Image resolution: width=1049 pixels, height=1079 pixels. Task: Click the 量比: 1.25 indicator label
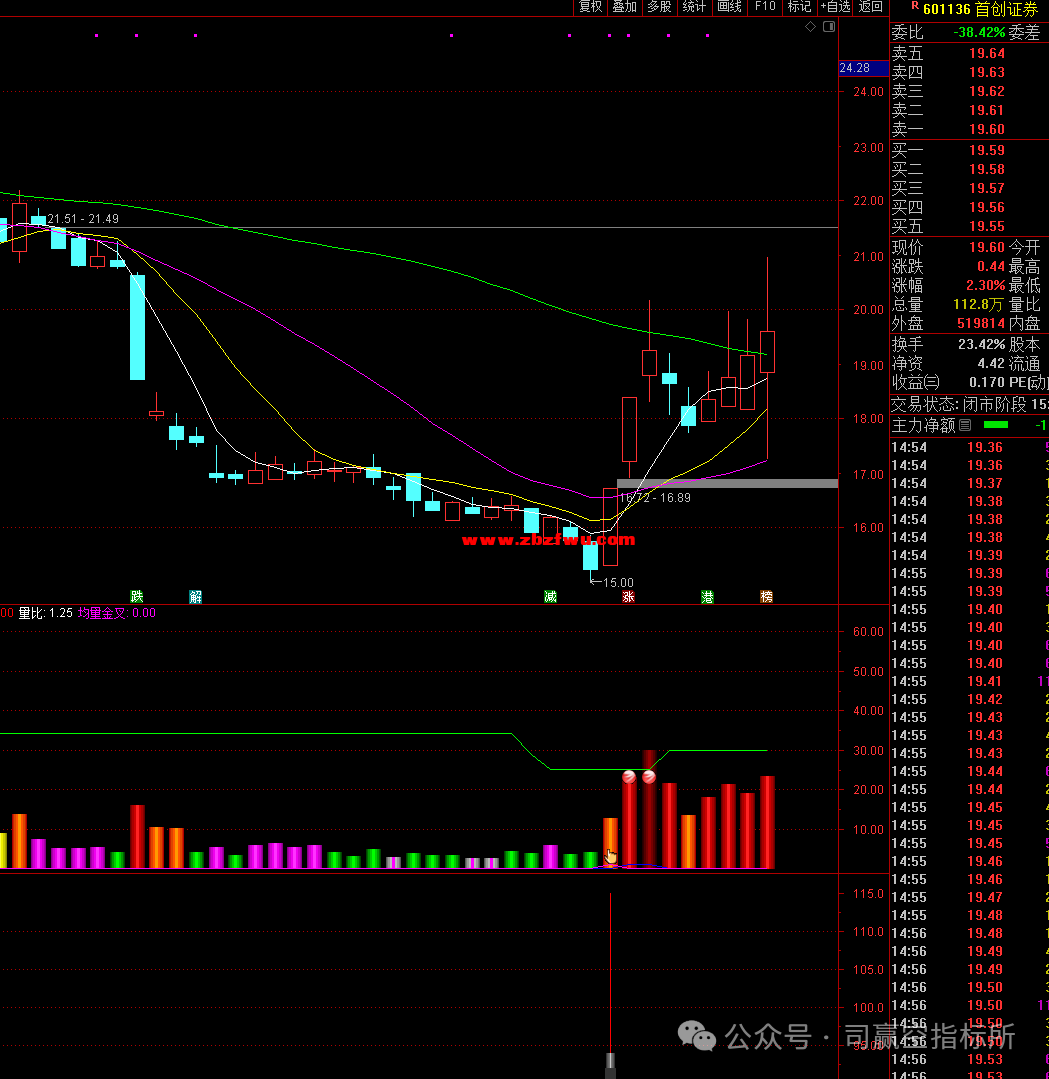coord(45,613)
